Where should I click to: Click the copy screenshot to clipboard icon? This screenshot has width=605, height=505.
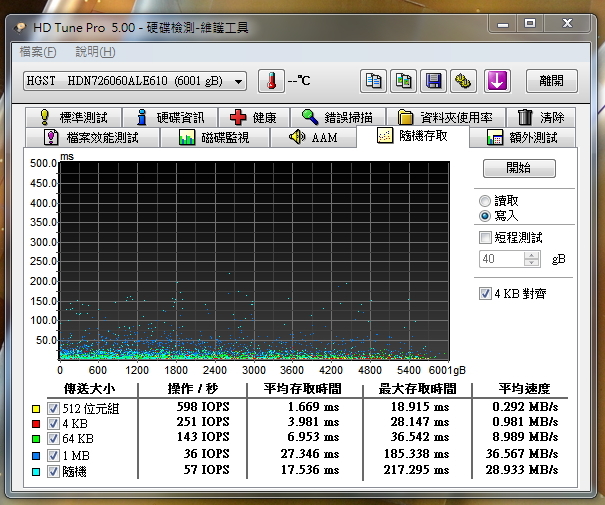403,81
